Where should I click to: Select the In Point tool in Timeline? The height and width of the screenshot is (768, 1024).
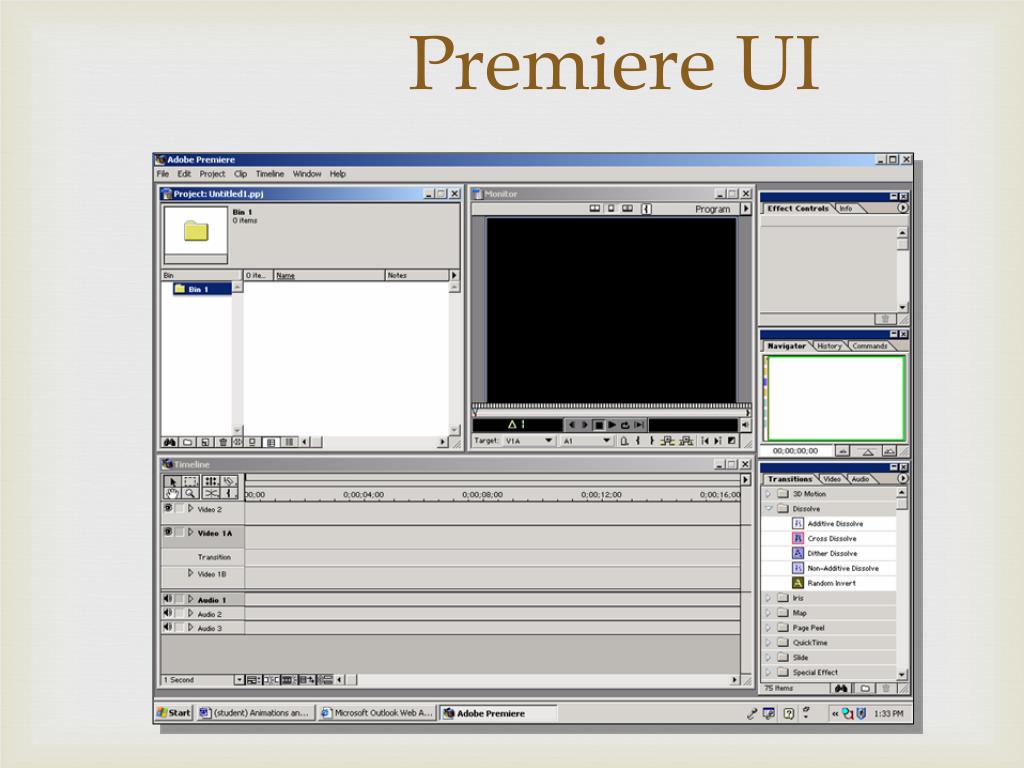pos(229,494)
